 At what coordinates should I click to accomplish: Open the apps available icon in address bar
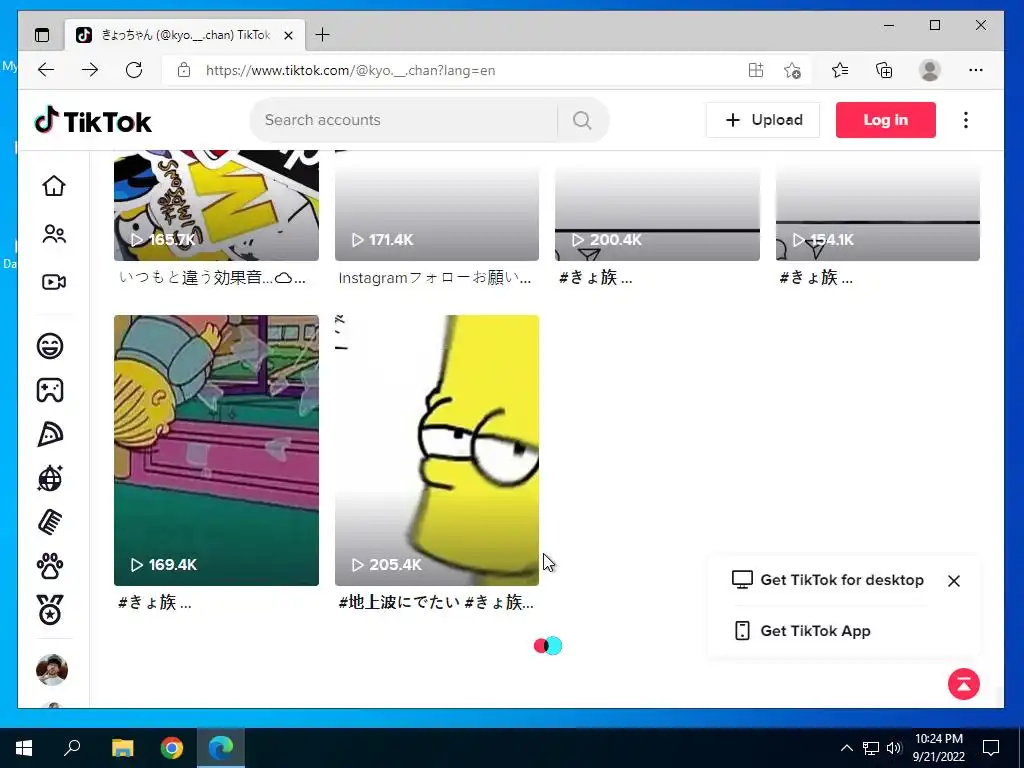point(756,70)
